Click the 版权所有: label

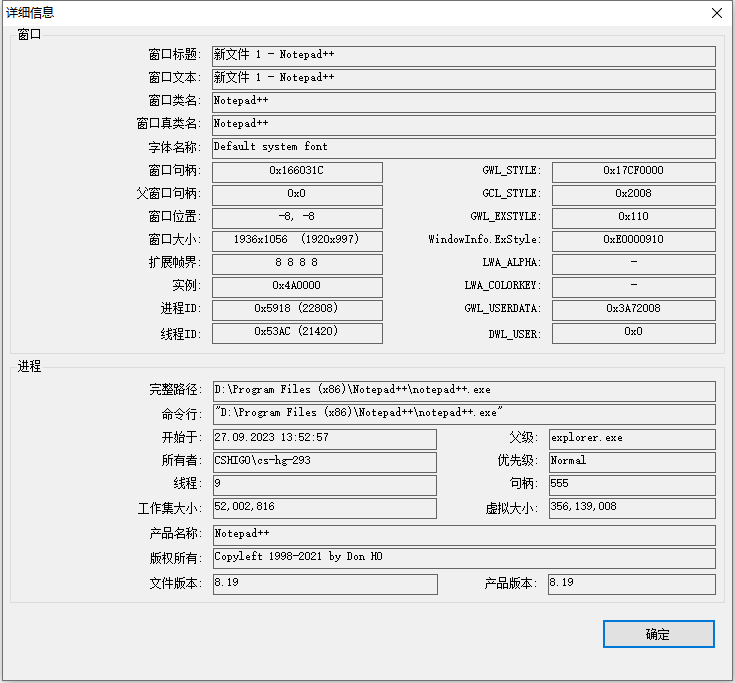click(x=176, y=558)
